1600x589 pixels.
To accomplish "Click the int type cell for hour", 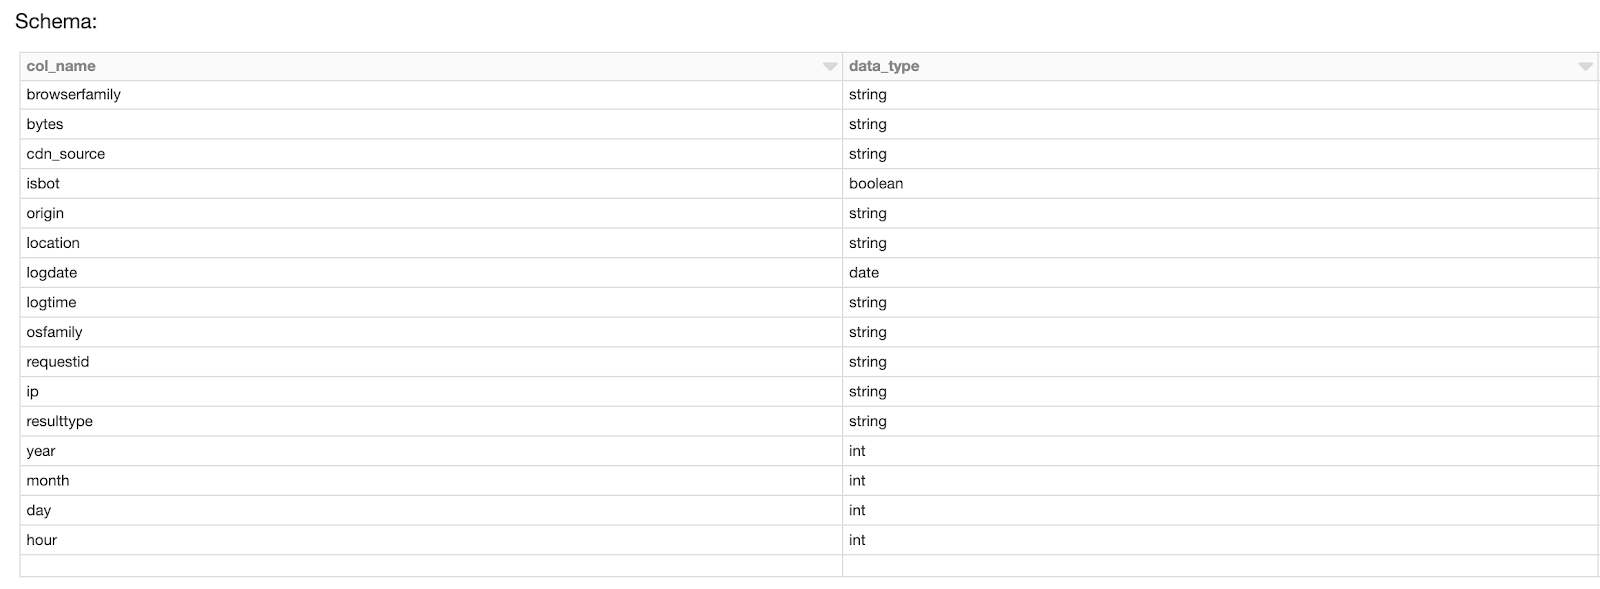I will click(857, 540).
